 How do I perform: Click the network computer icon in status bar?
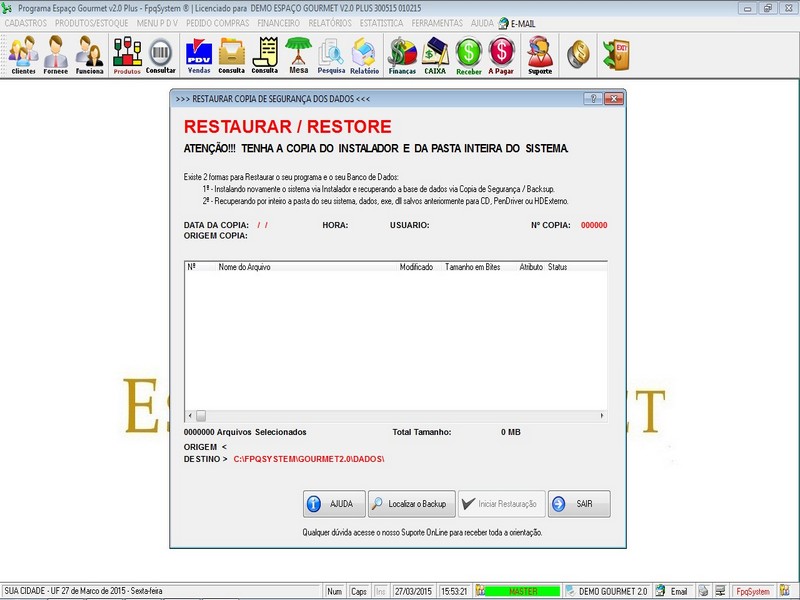(x=720, y=591)
